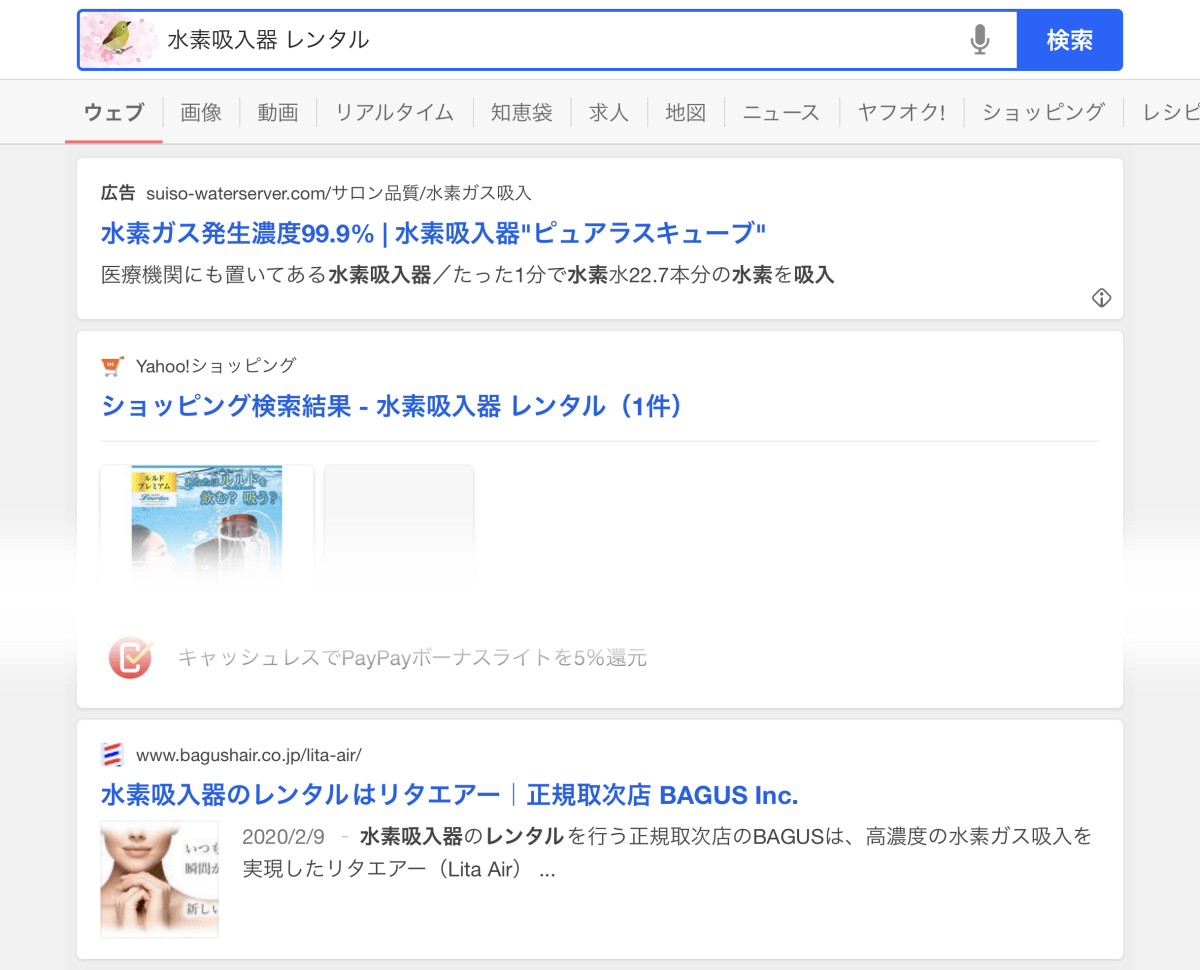
Task: Open the ニュース tab
Action: pyautogui.click(x=781, y=112)
